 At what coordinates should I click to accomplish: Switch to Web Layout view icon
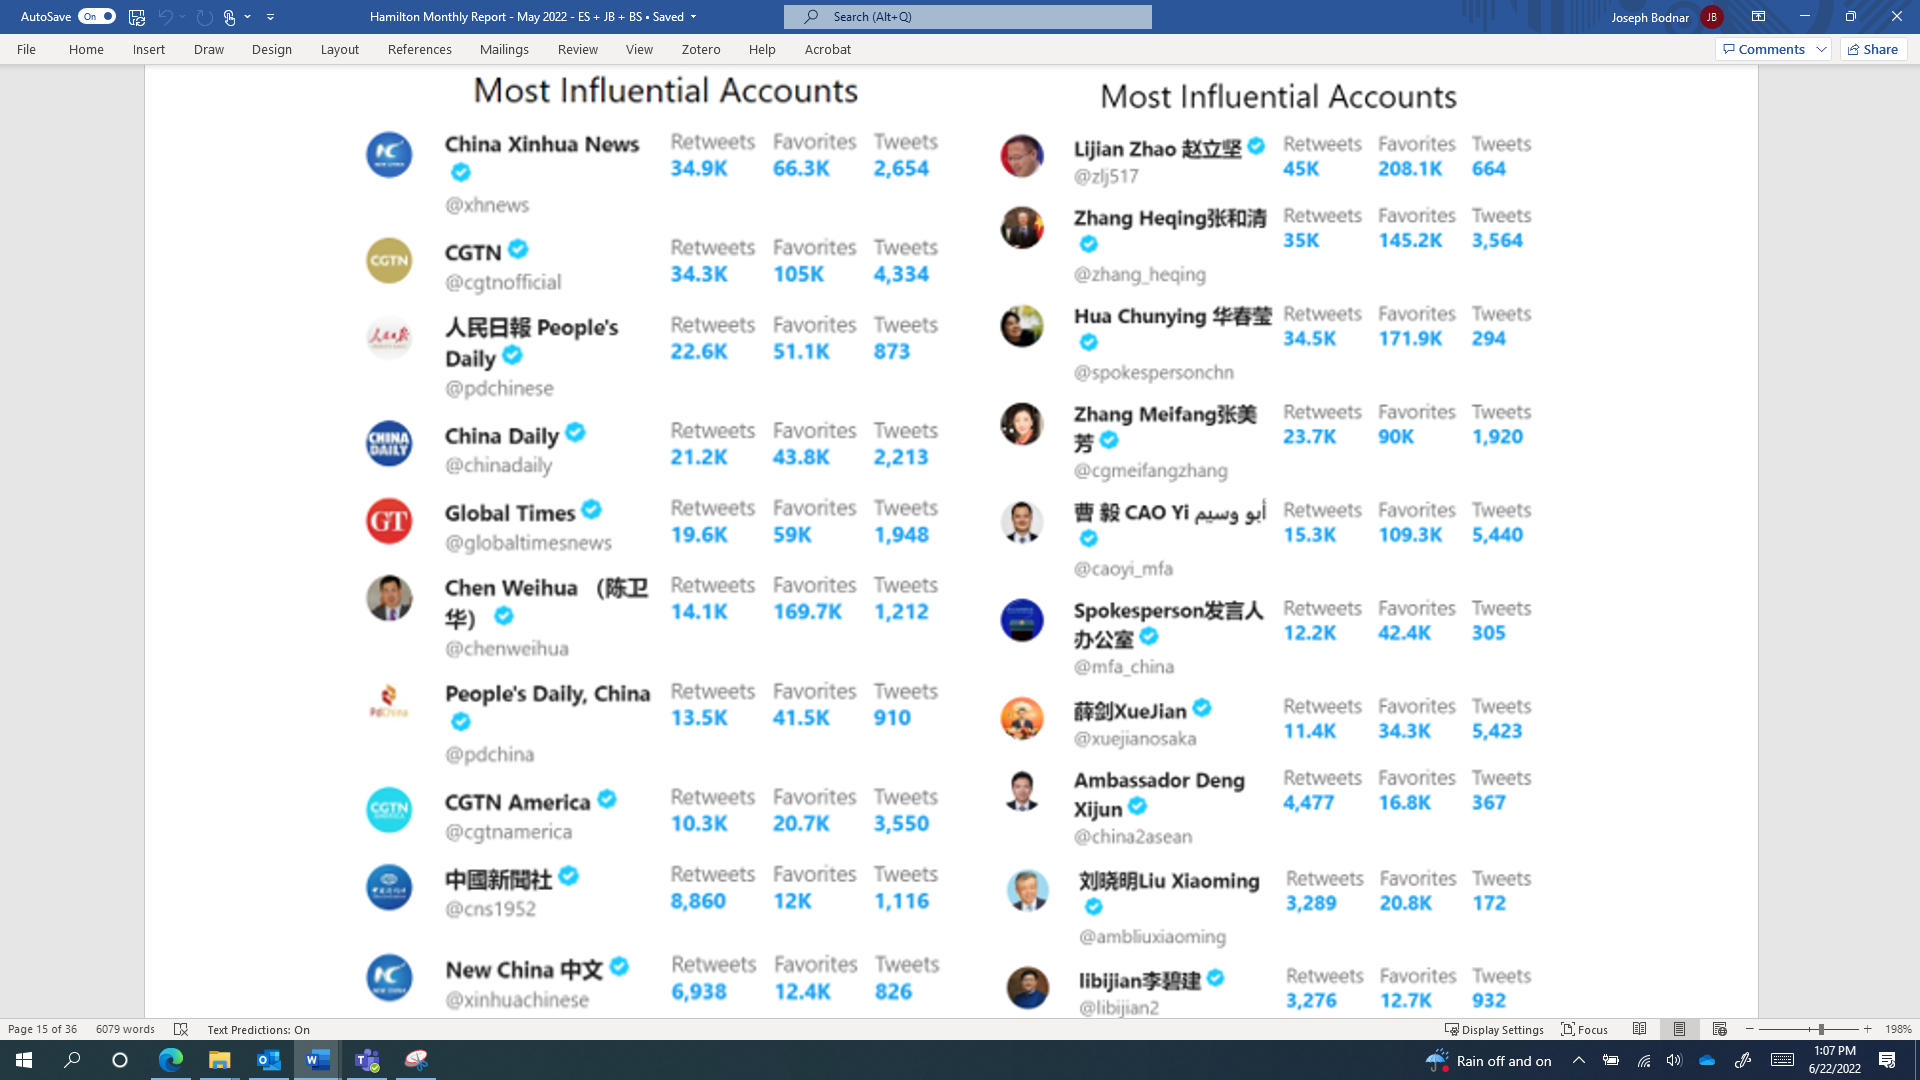[x=1719, y=1029]
